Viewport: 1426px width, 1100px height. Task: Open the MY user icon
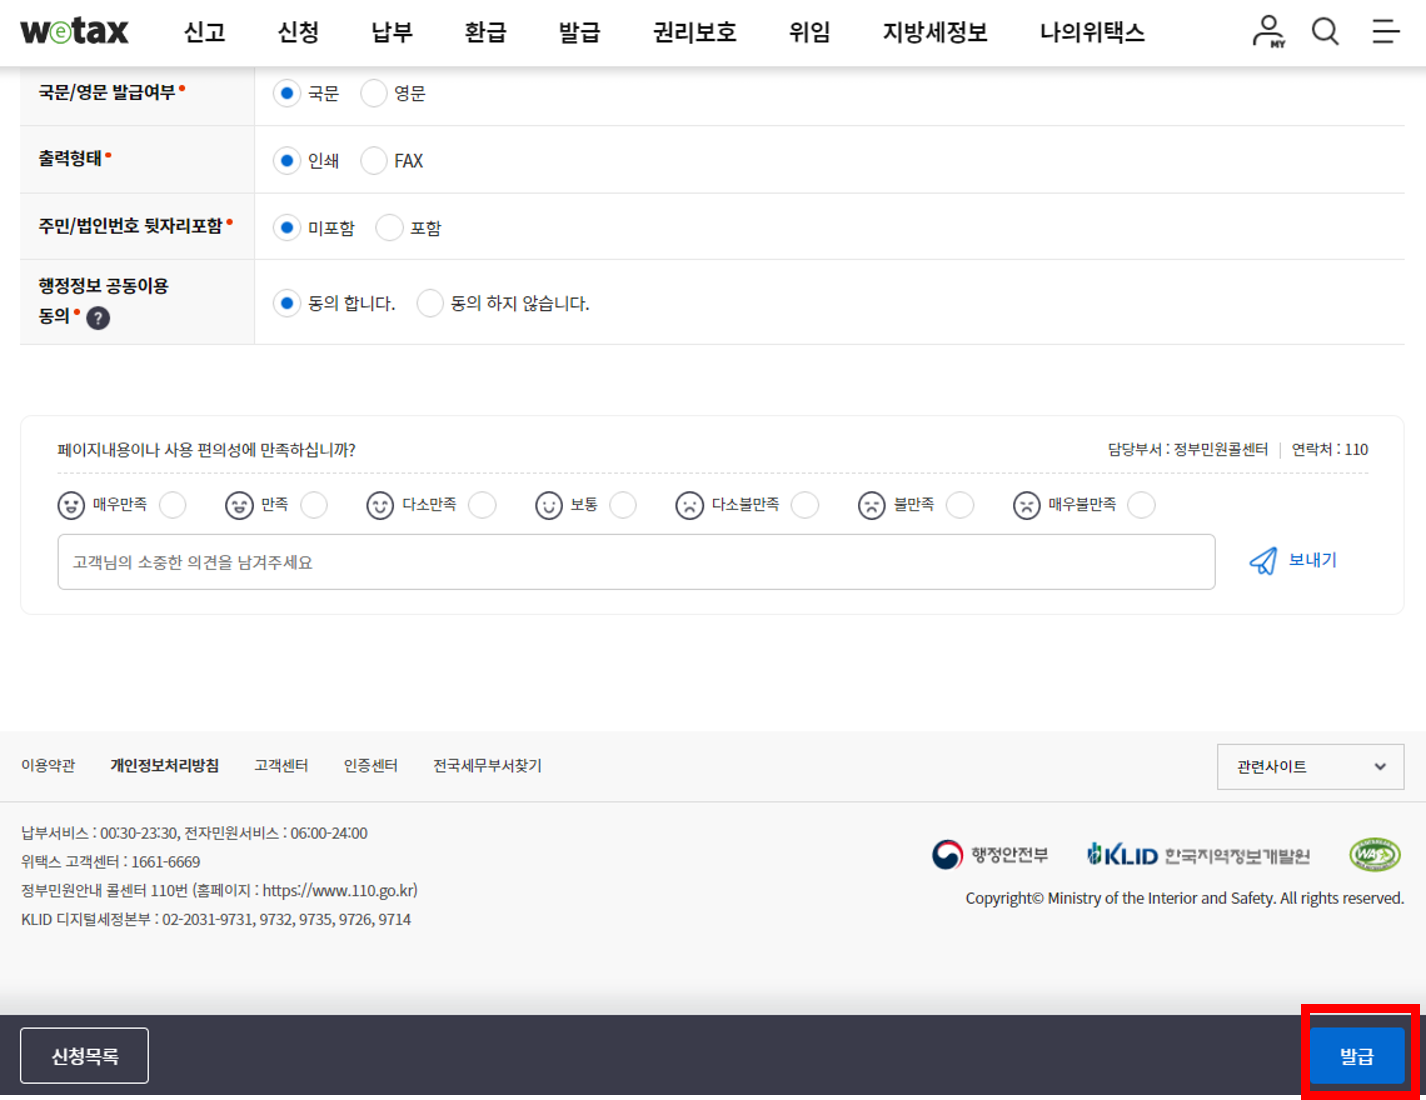(x=1268, y=31)
